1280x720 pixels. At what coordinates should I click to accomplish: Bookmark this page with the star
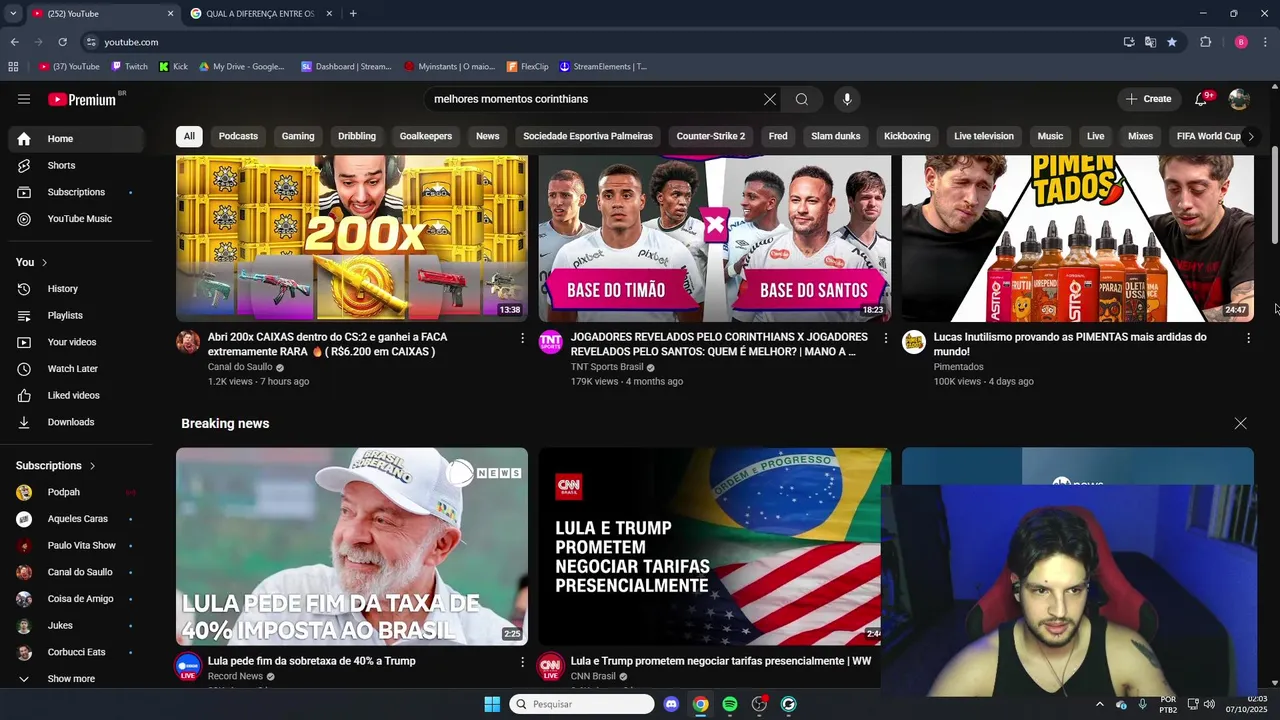click(x=1172, y=42)
